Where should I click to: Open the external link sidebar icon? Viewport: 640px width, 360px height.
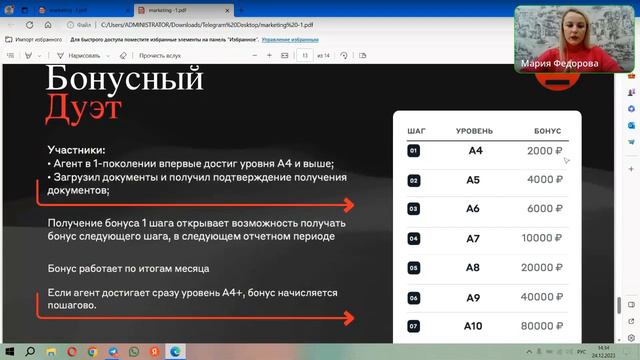631,321
